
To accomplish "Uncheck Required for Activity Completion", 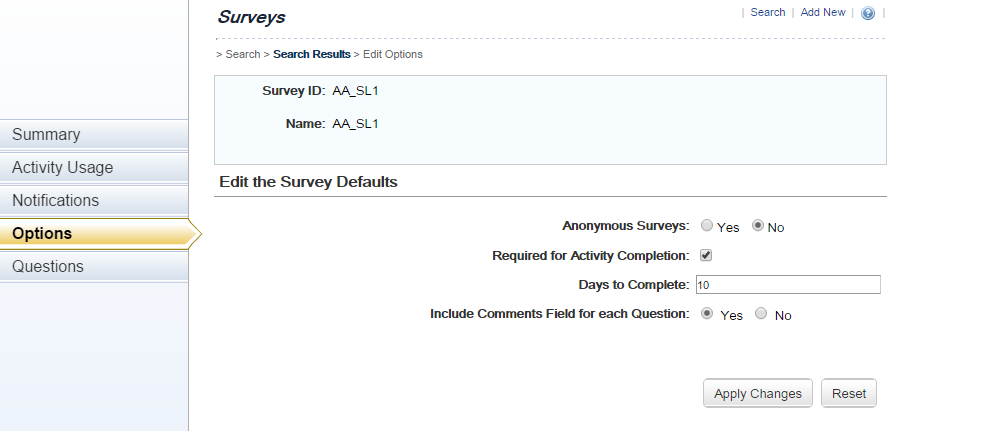I will pos(706,255).
